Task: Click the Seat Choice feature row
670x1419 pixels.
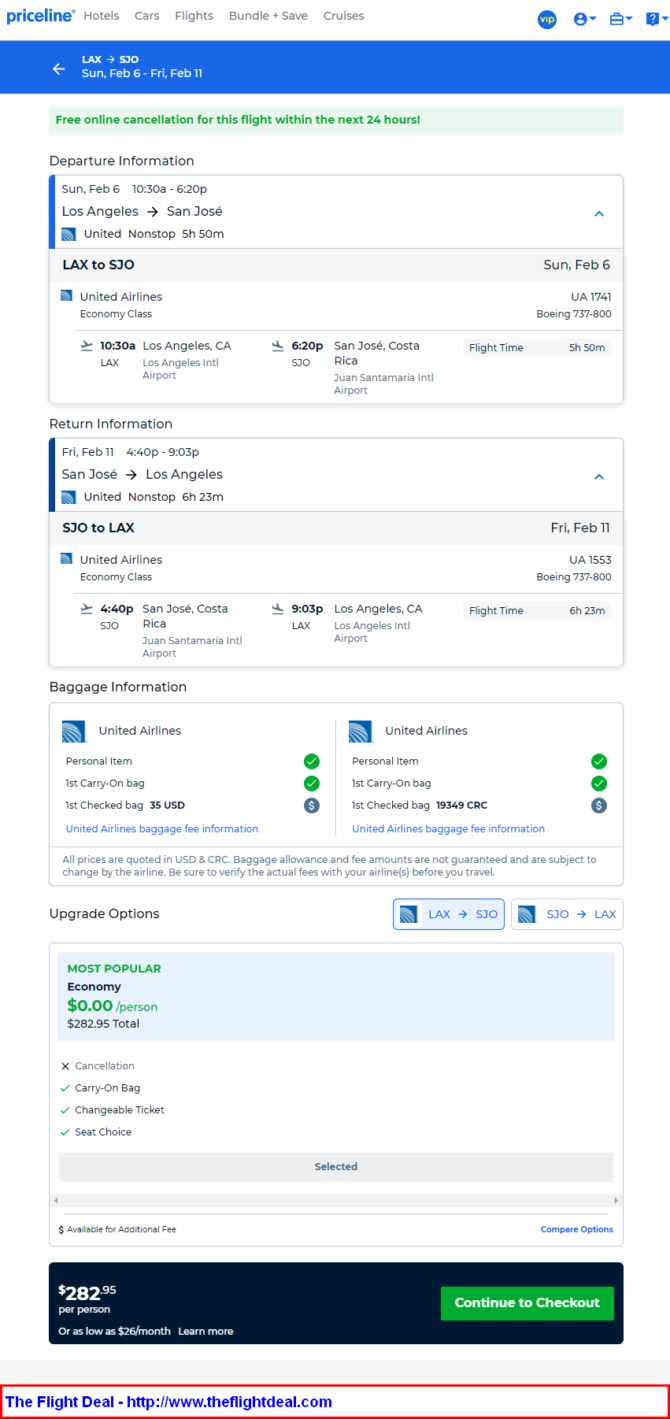Action: (96, 1132)
